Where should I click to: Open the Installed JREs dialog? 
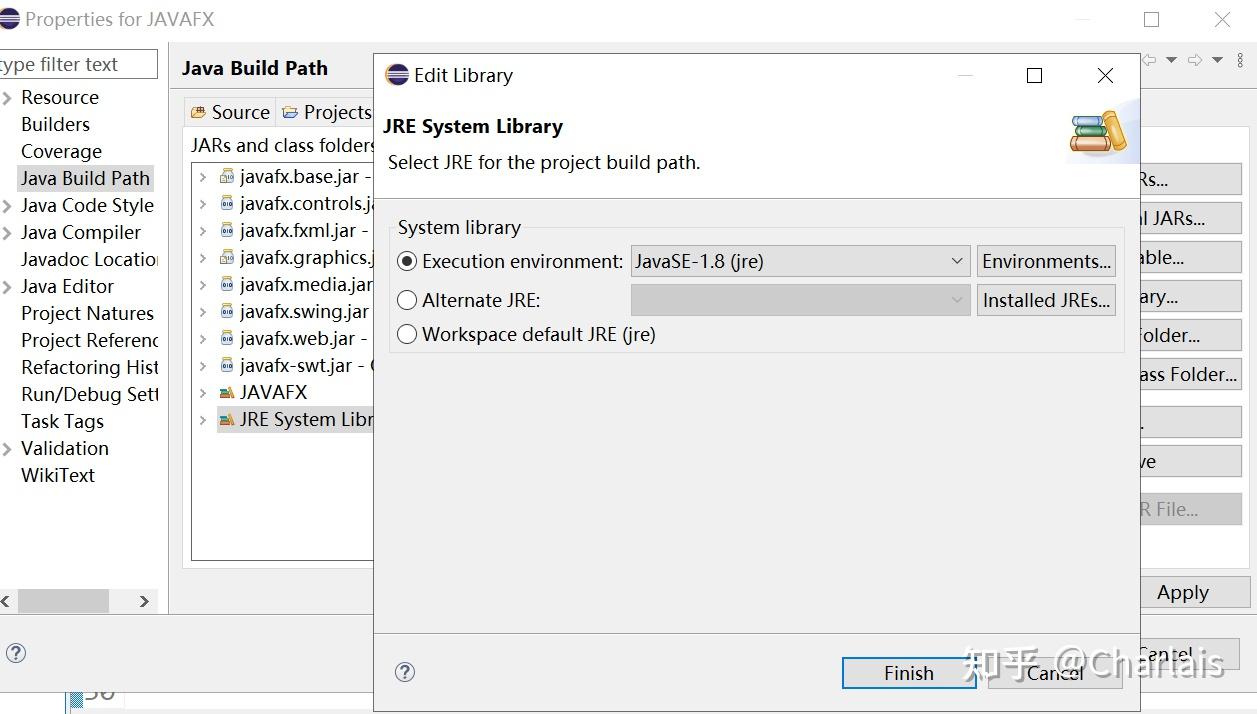coord(1046,300)
